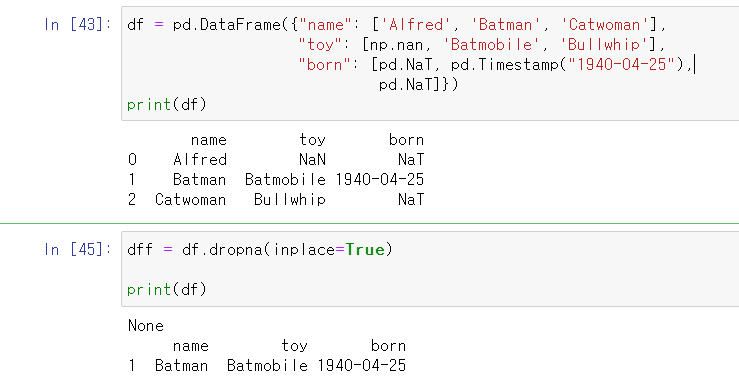Click the second code cell with dropna

pyautogui.click(x=430, y=269)
